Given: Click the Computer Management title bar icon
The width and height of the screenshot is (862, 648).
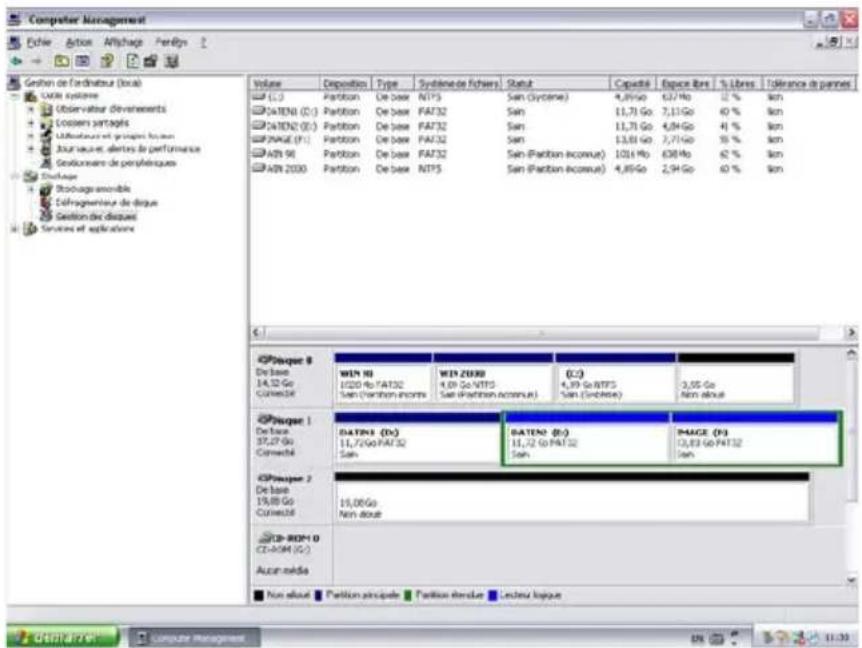Looking at the screenshot, I should 16,20.
